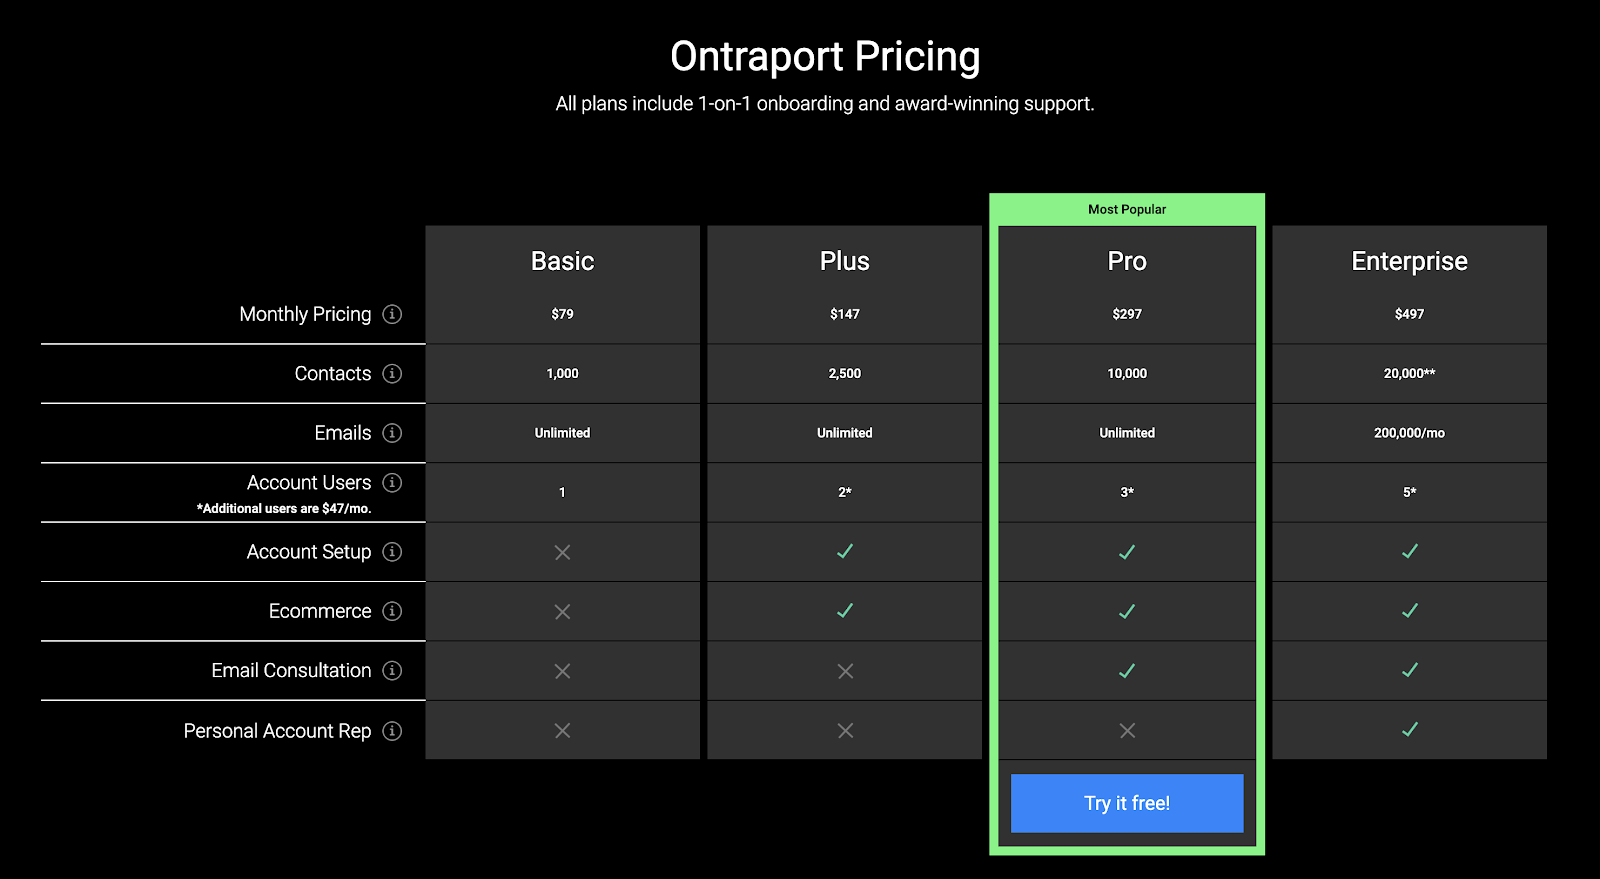Click the Ecommerce row label
The image size is (1600, 879).
(x=320, y=611)
